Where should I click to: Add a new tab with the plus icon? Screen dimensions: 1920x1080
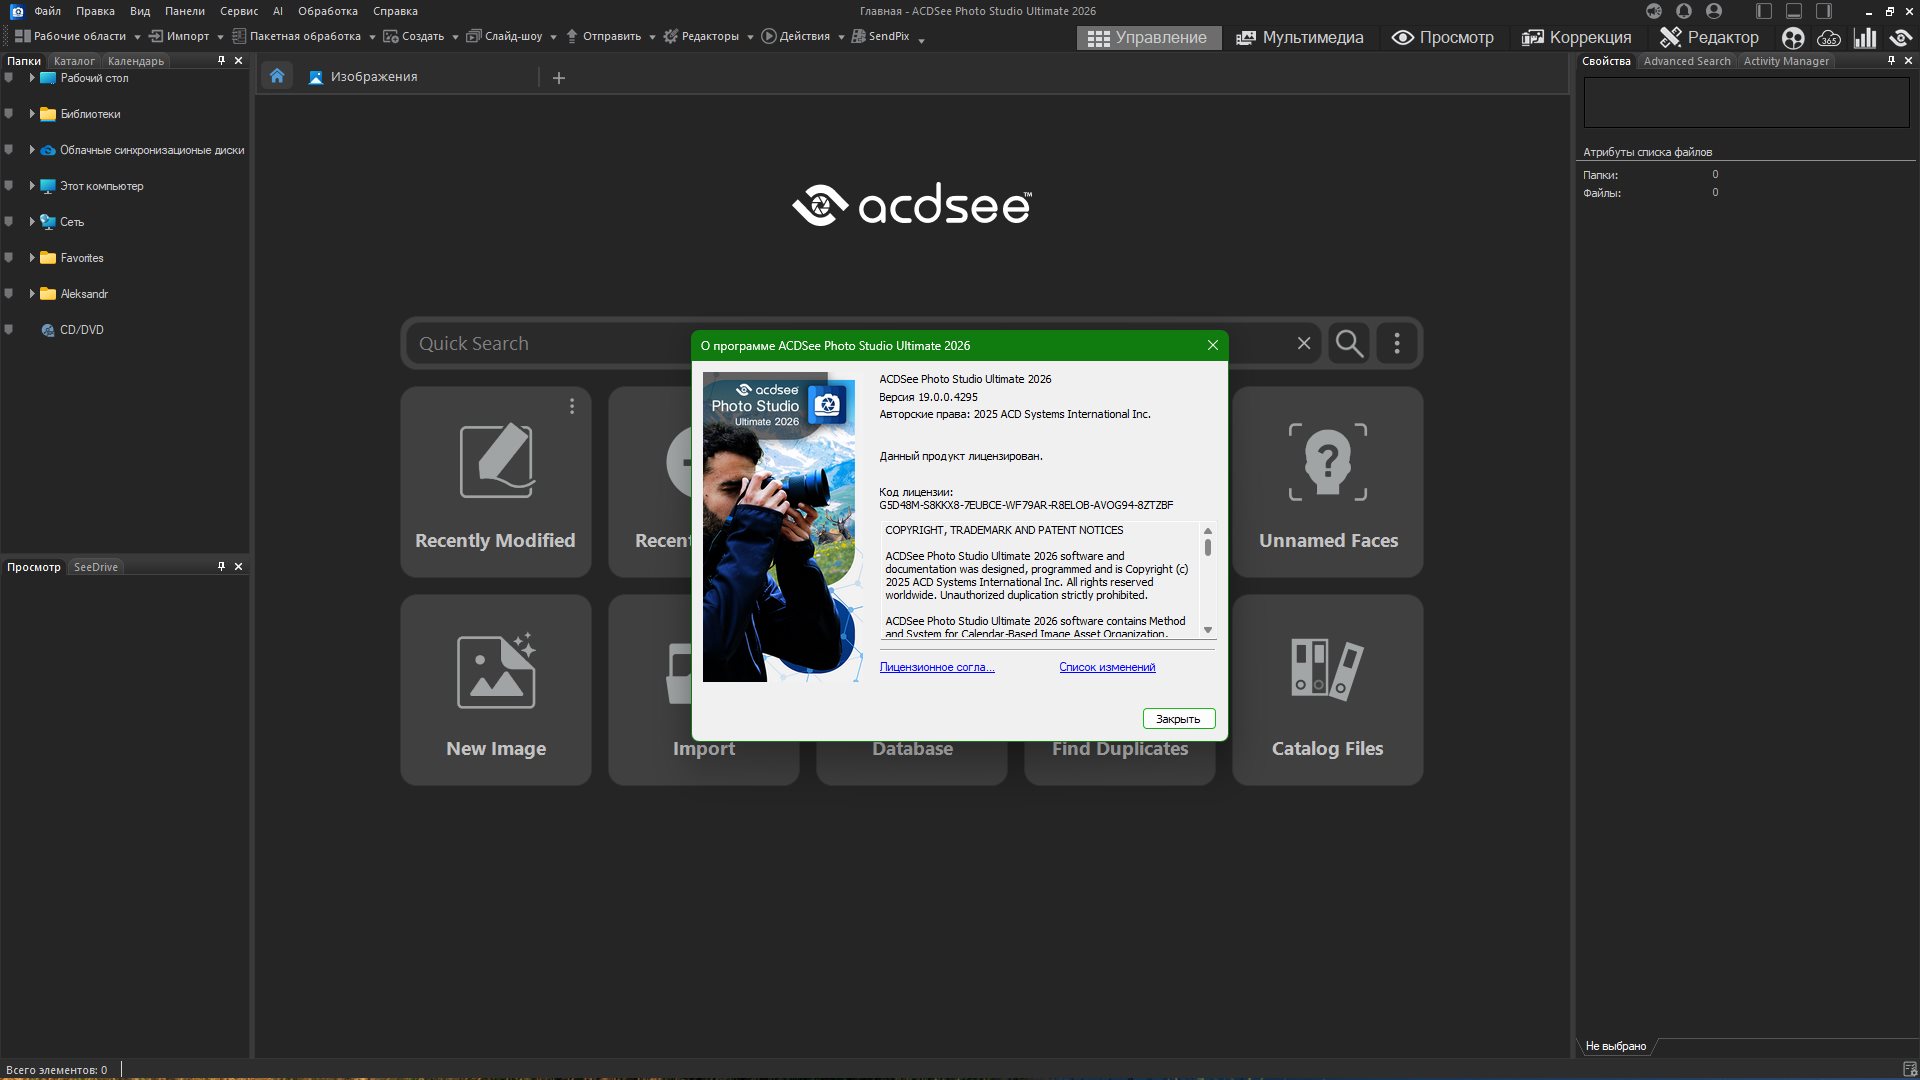pos(559,77)
